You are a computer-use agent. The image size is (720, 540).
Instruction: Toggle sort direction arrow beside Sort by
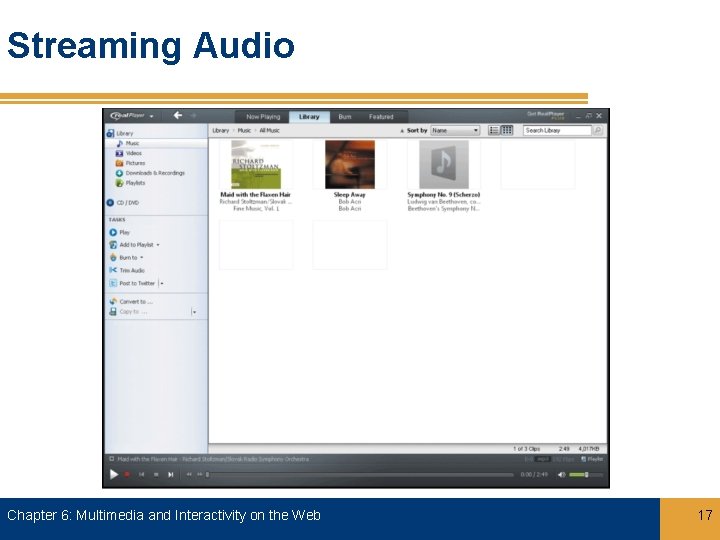point(402,131)
